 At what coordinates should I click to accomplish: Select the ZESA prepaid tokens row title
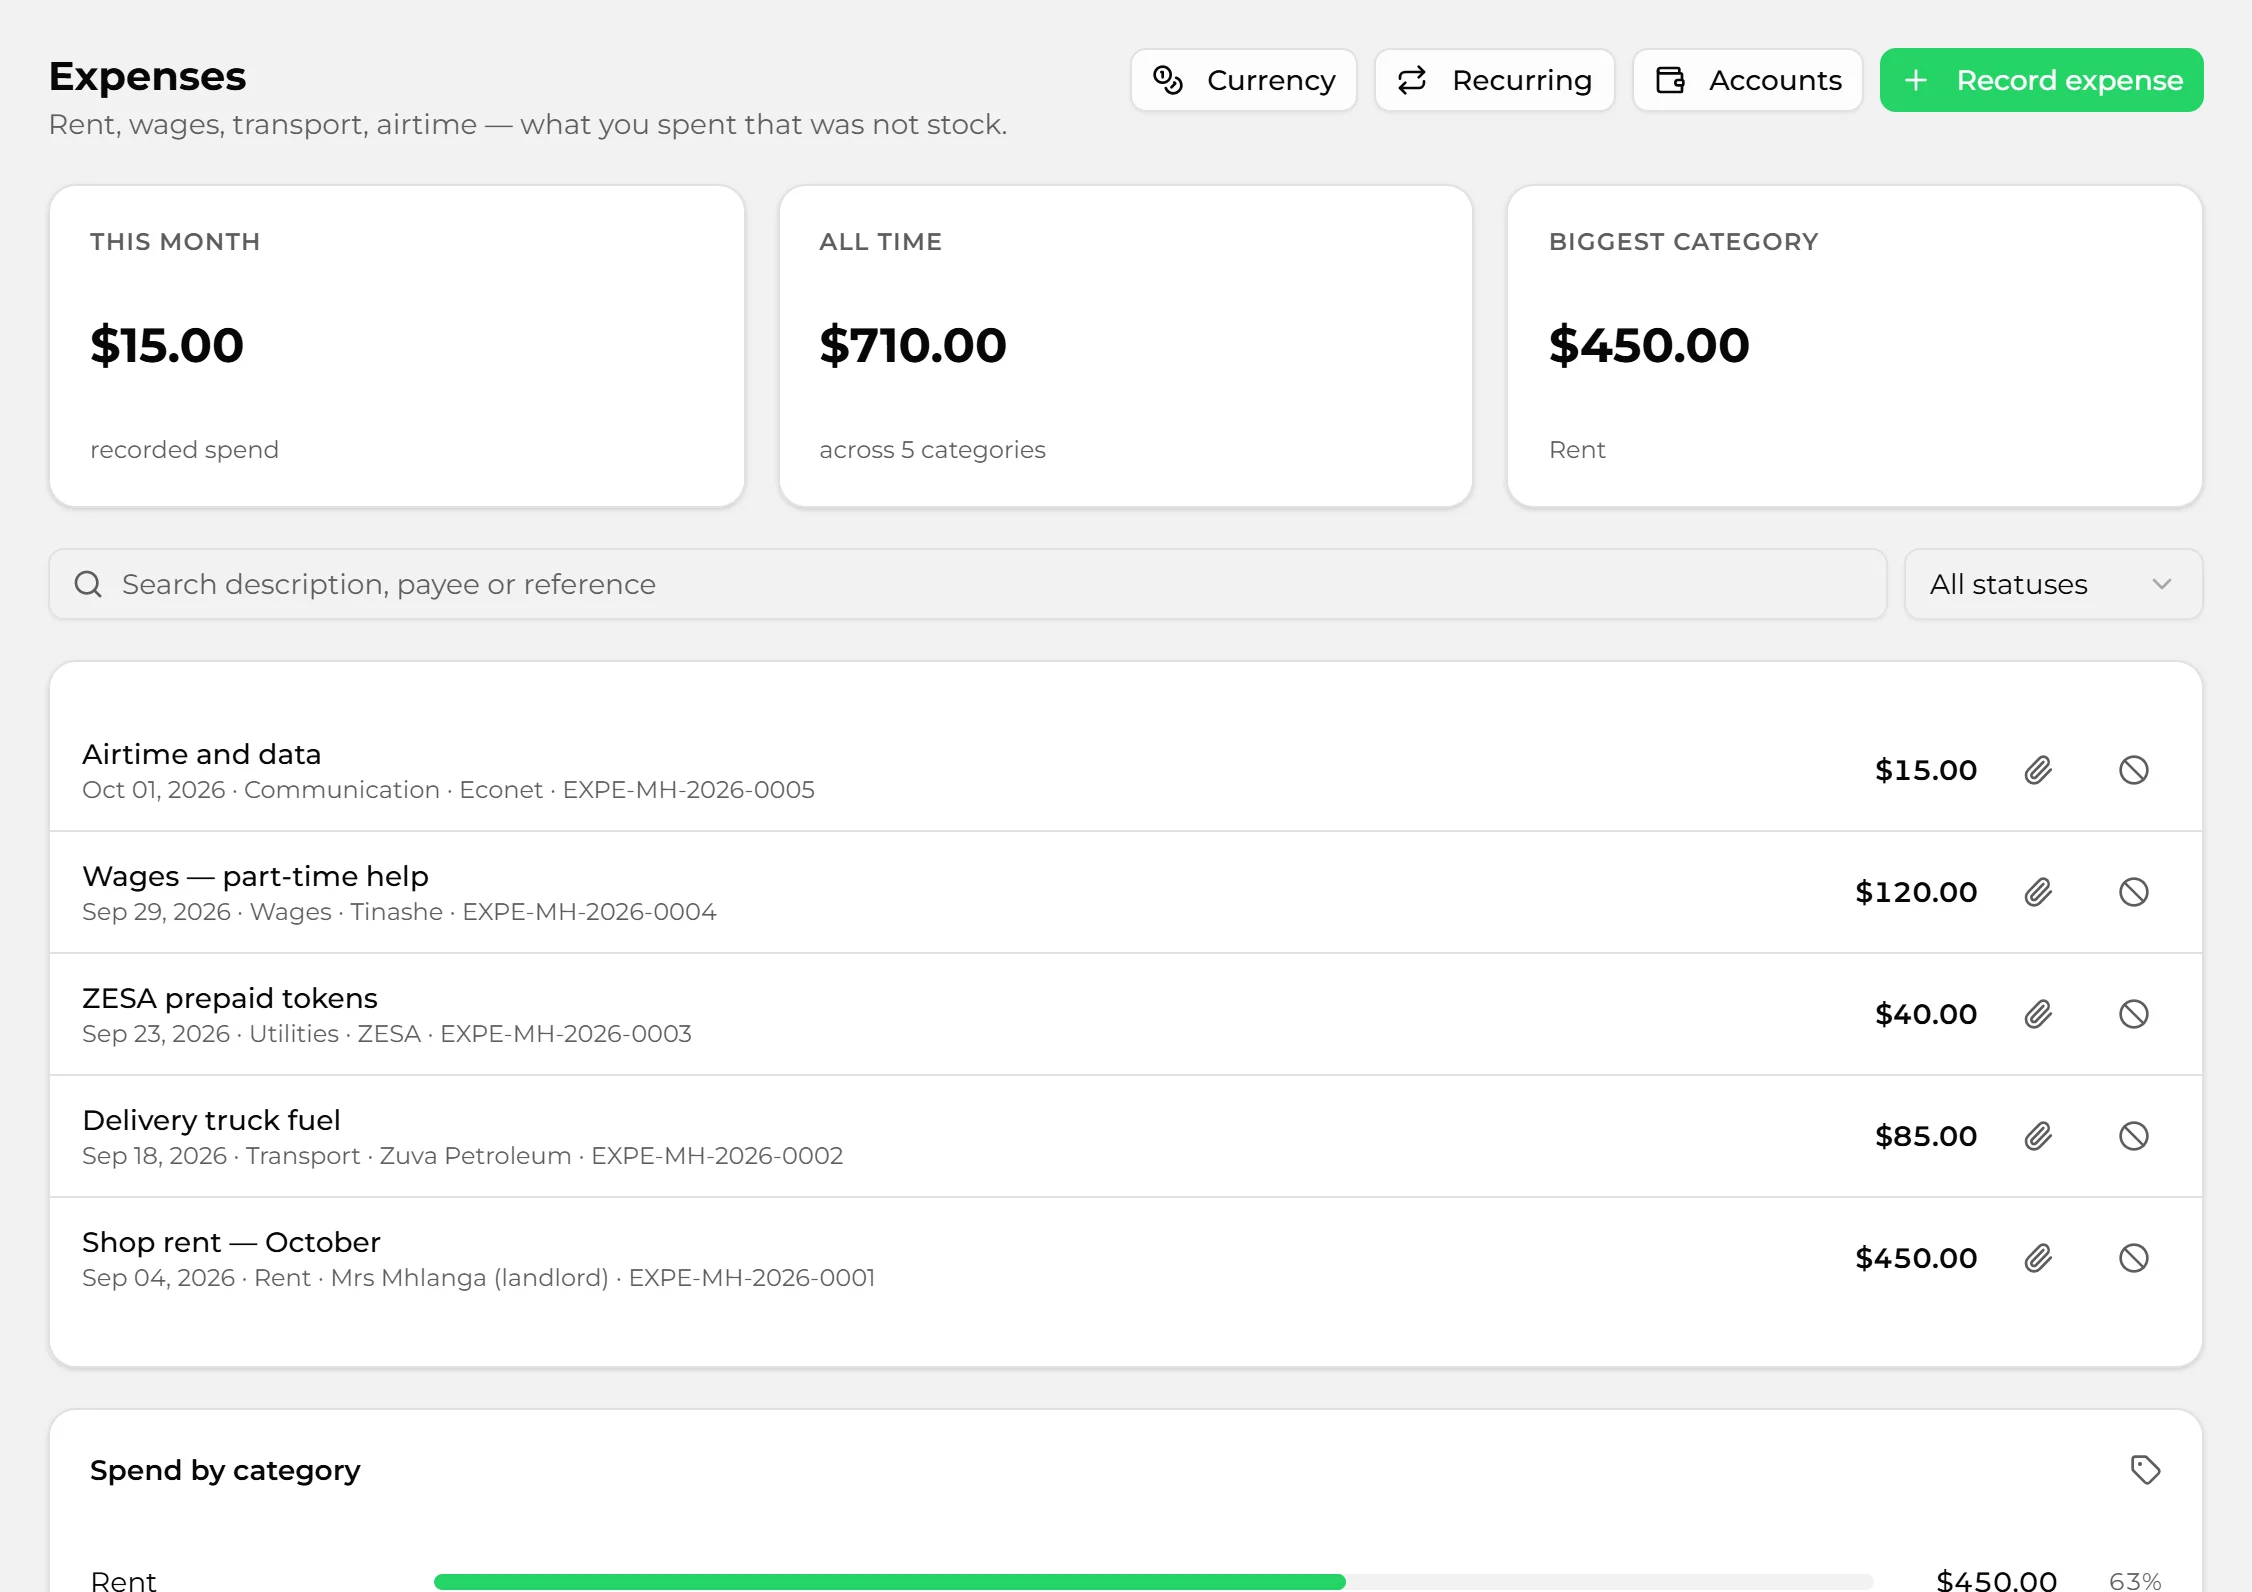230,998
